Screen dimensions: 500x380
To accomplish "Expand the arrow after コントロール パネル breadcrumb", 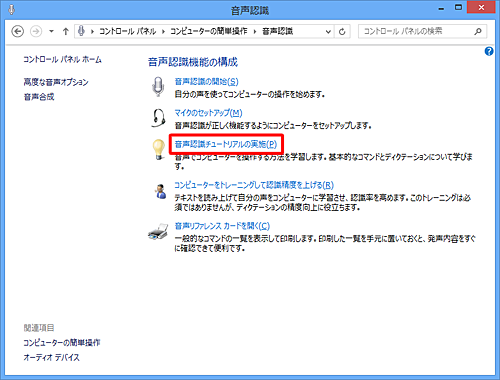I will tap(163, 31).
